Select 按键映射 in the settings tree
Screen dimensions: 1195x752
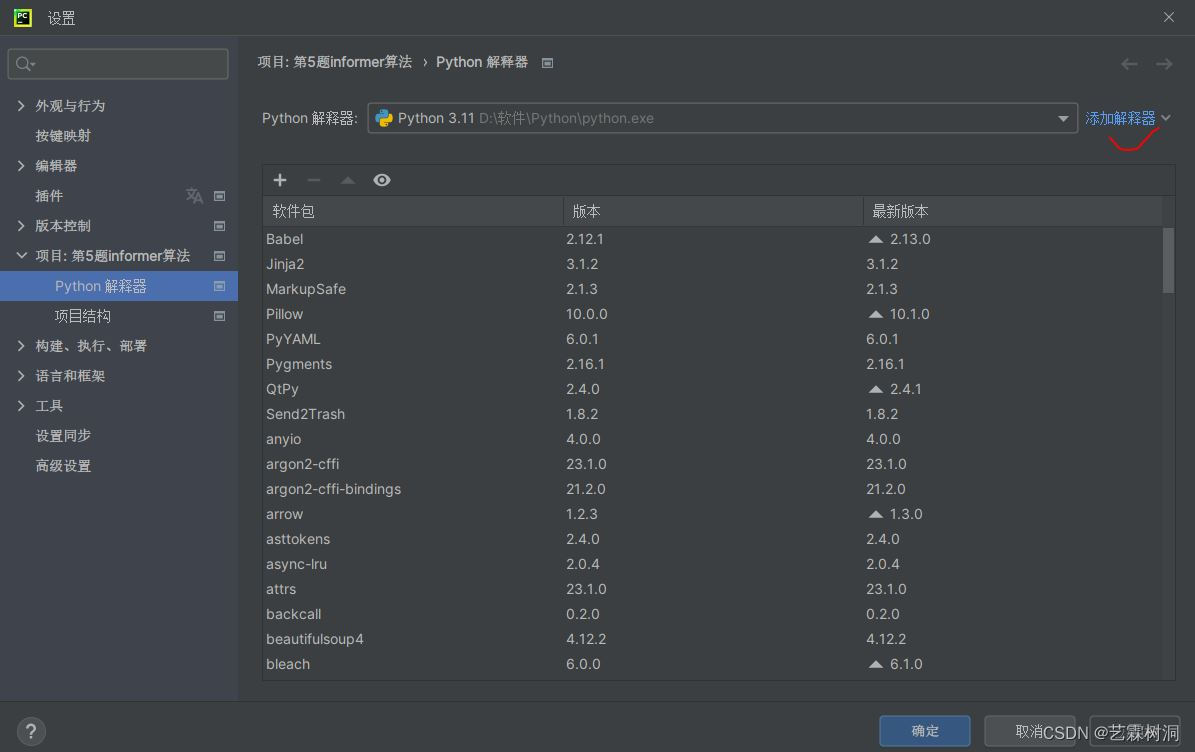[x=63, y=136]
